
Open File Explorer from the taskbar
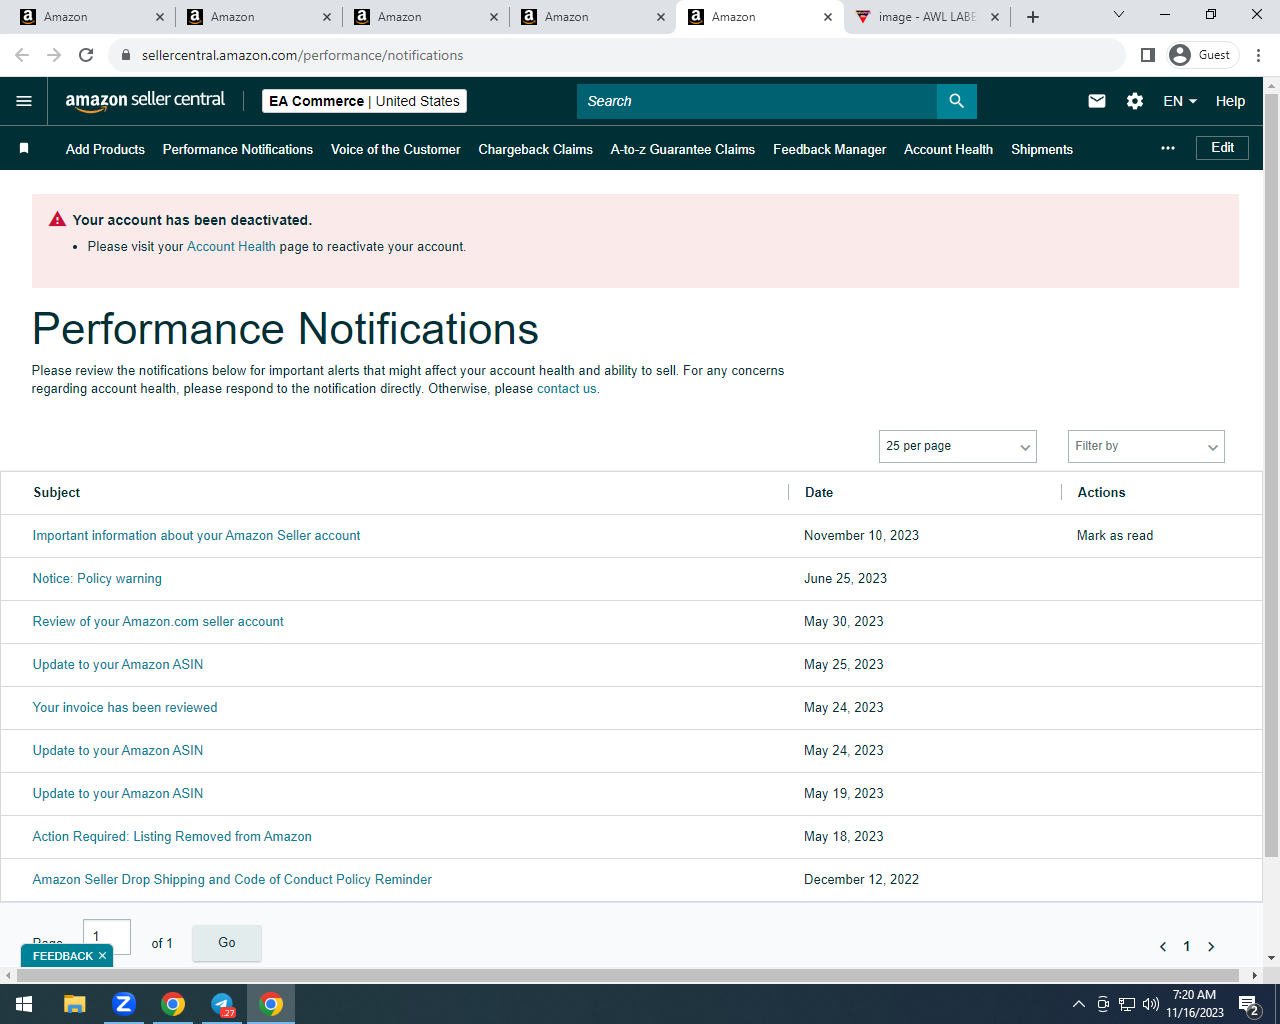point(75,1004)
